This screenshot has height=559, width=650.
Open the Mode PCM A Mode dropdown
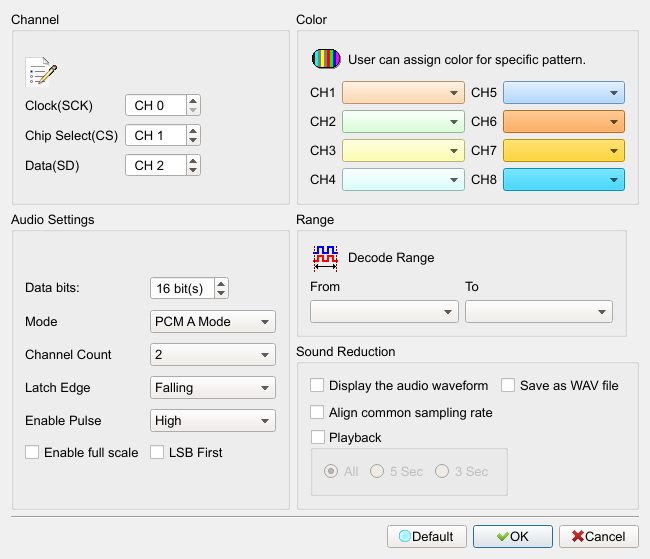pos(213,321)
